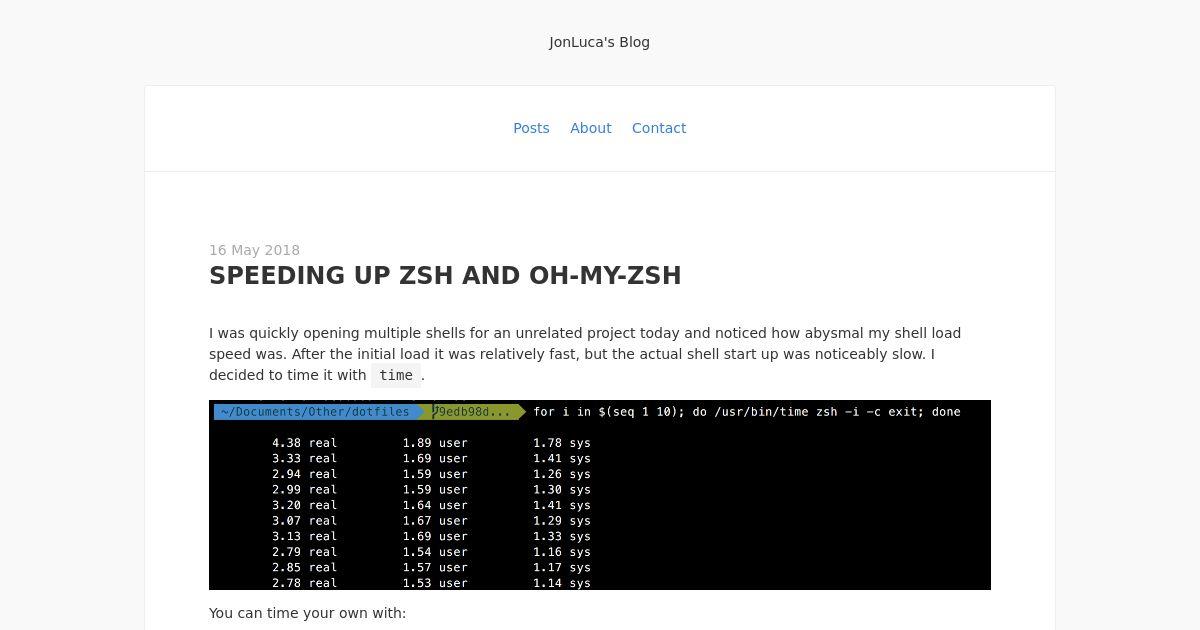Open the terminal timing screenshot image
Screen dimensions: 1200x630
click(x=600, y=495)
